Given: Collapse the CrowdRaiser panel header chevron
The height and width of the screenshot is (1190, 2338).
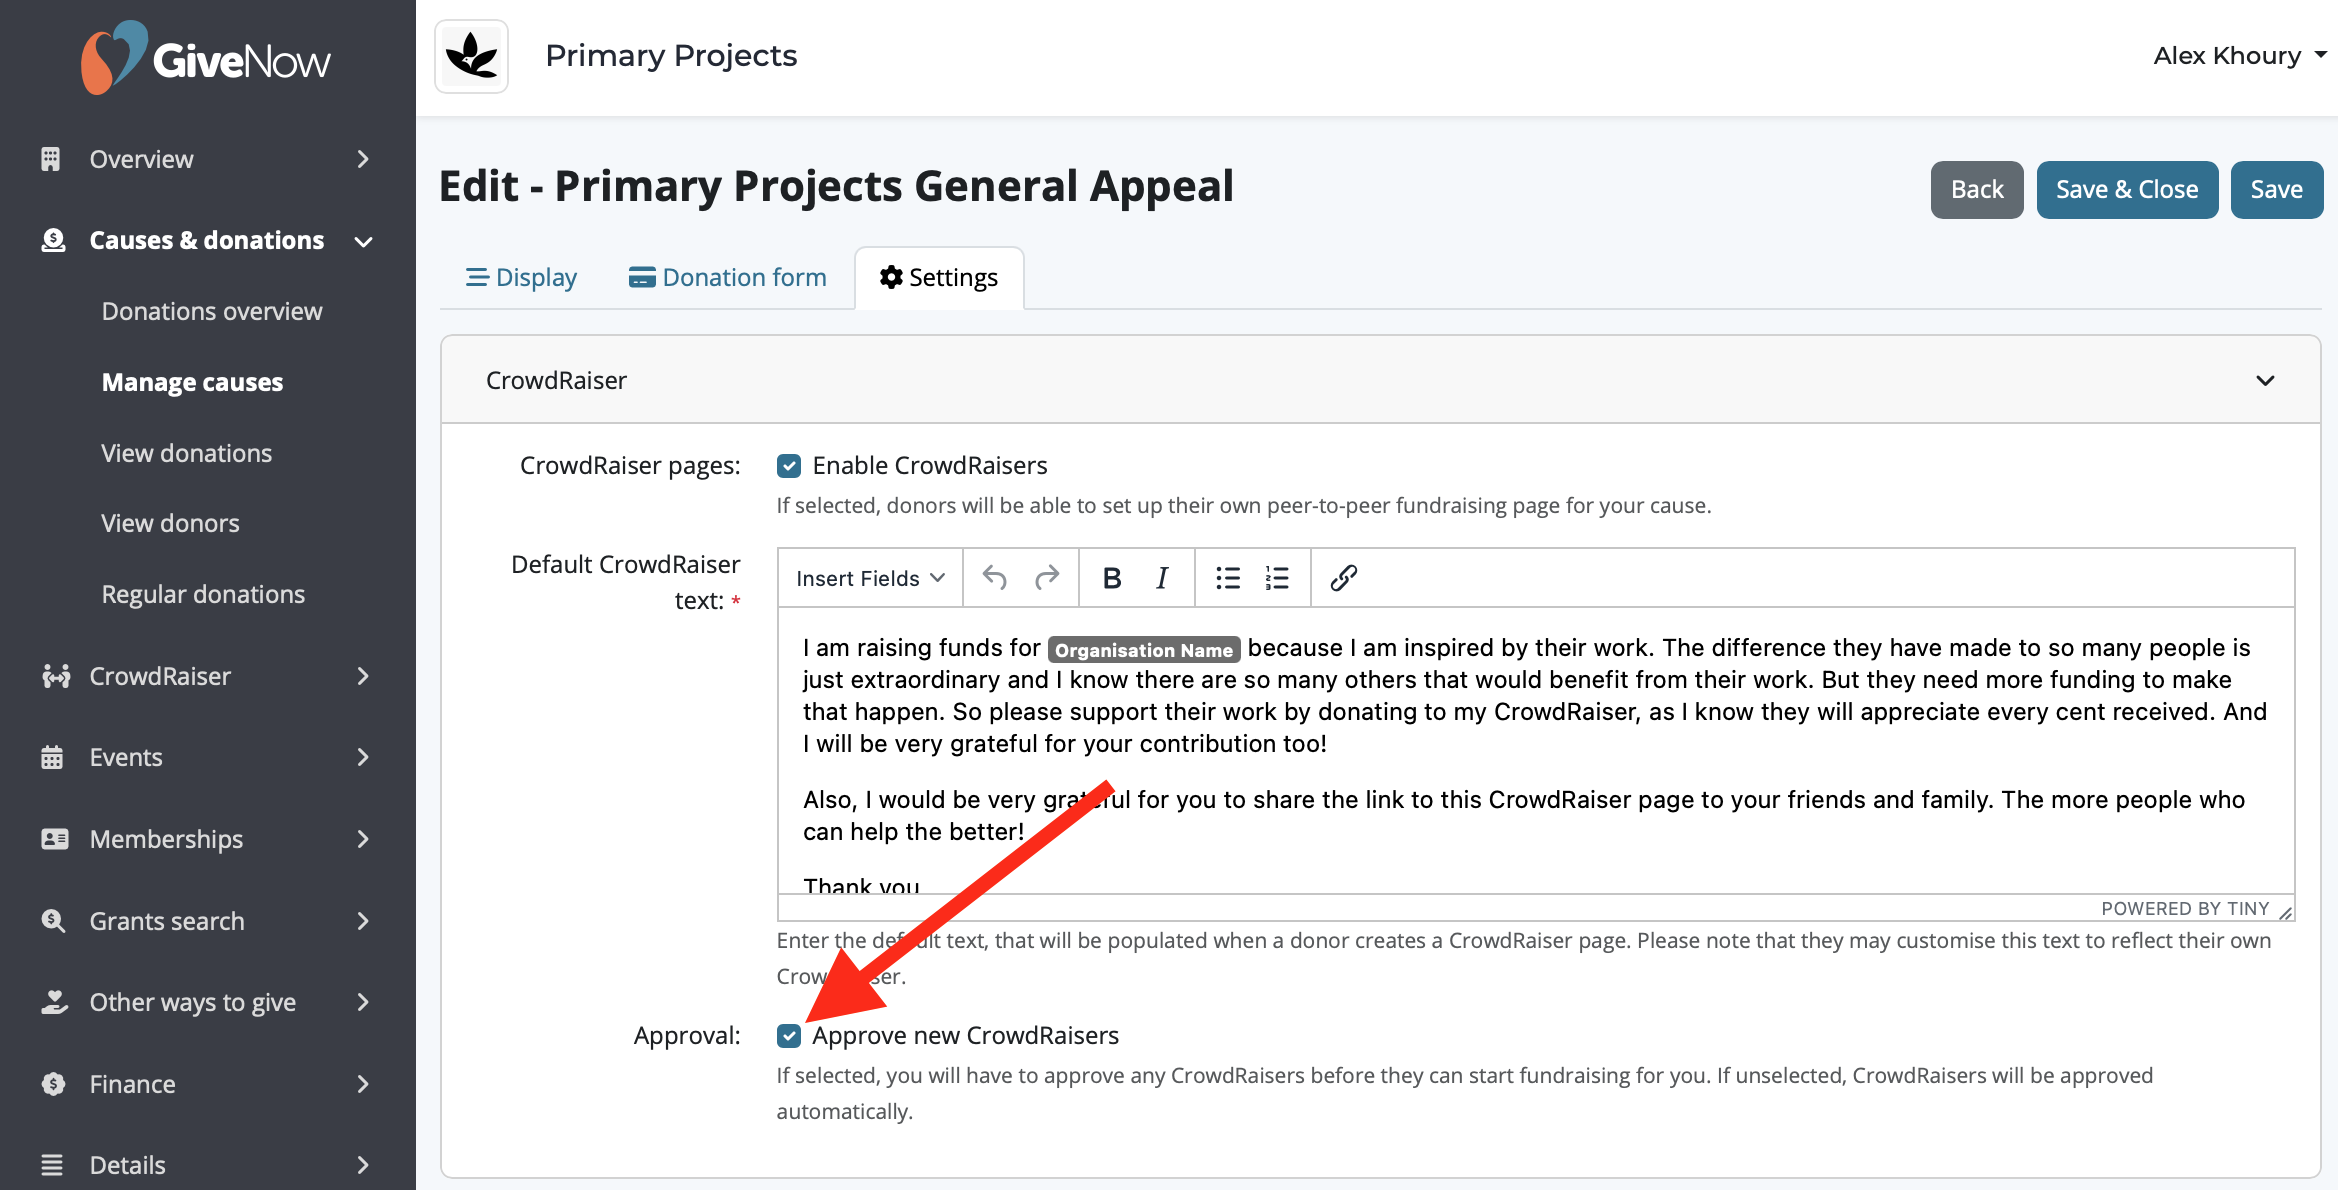Looking at the screenshot, I should click(x=2265, y=381).
